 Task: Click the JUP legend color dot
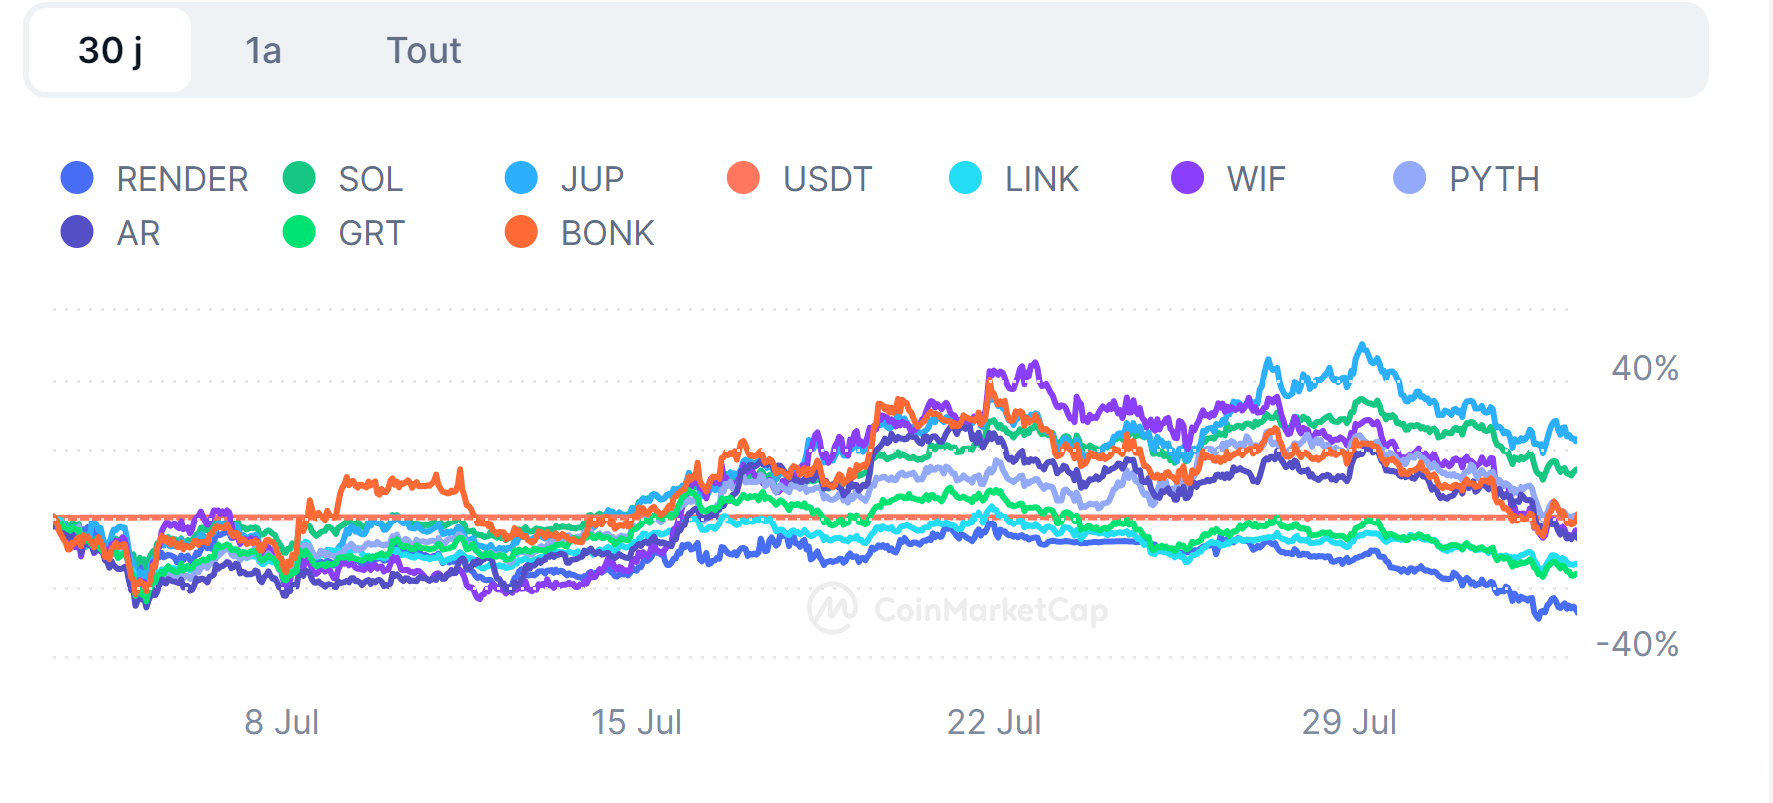click(x=521, y=178)
